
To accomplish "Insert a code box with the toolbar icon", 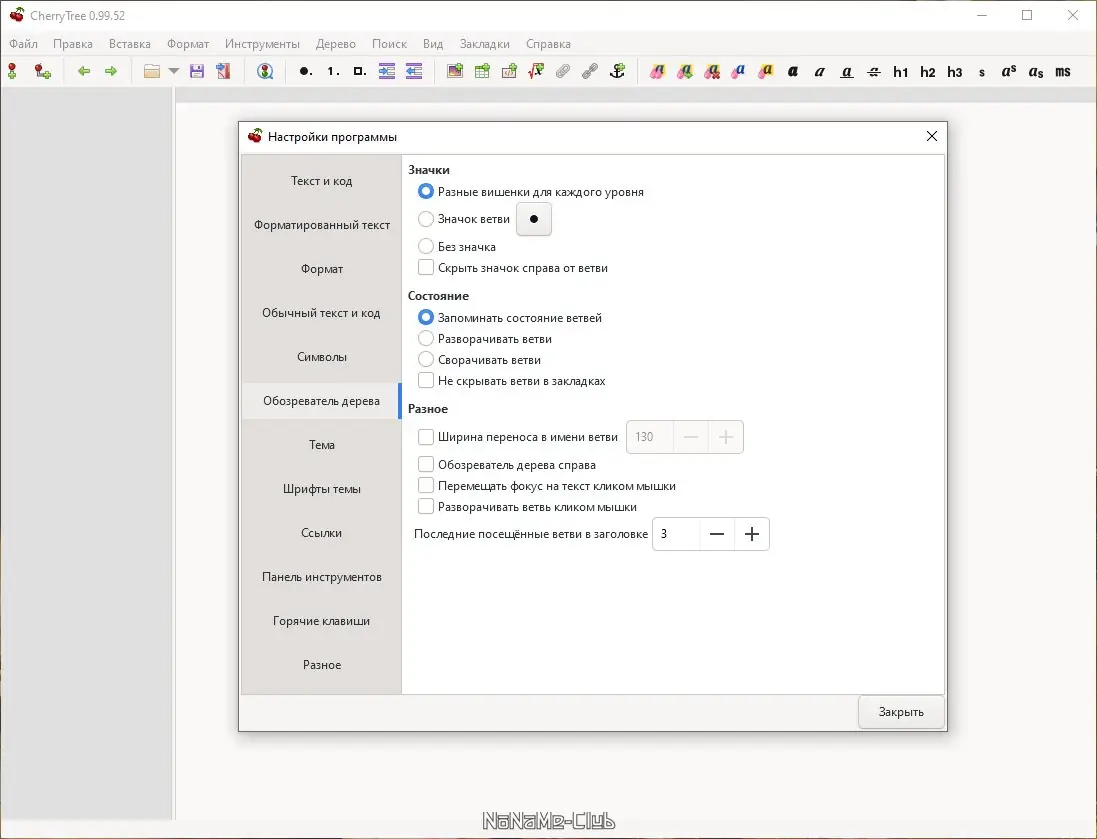I will click(509, 71).
